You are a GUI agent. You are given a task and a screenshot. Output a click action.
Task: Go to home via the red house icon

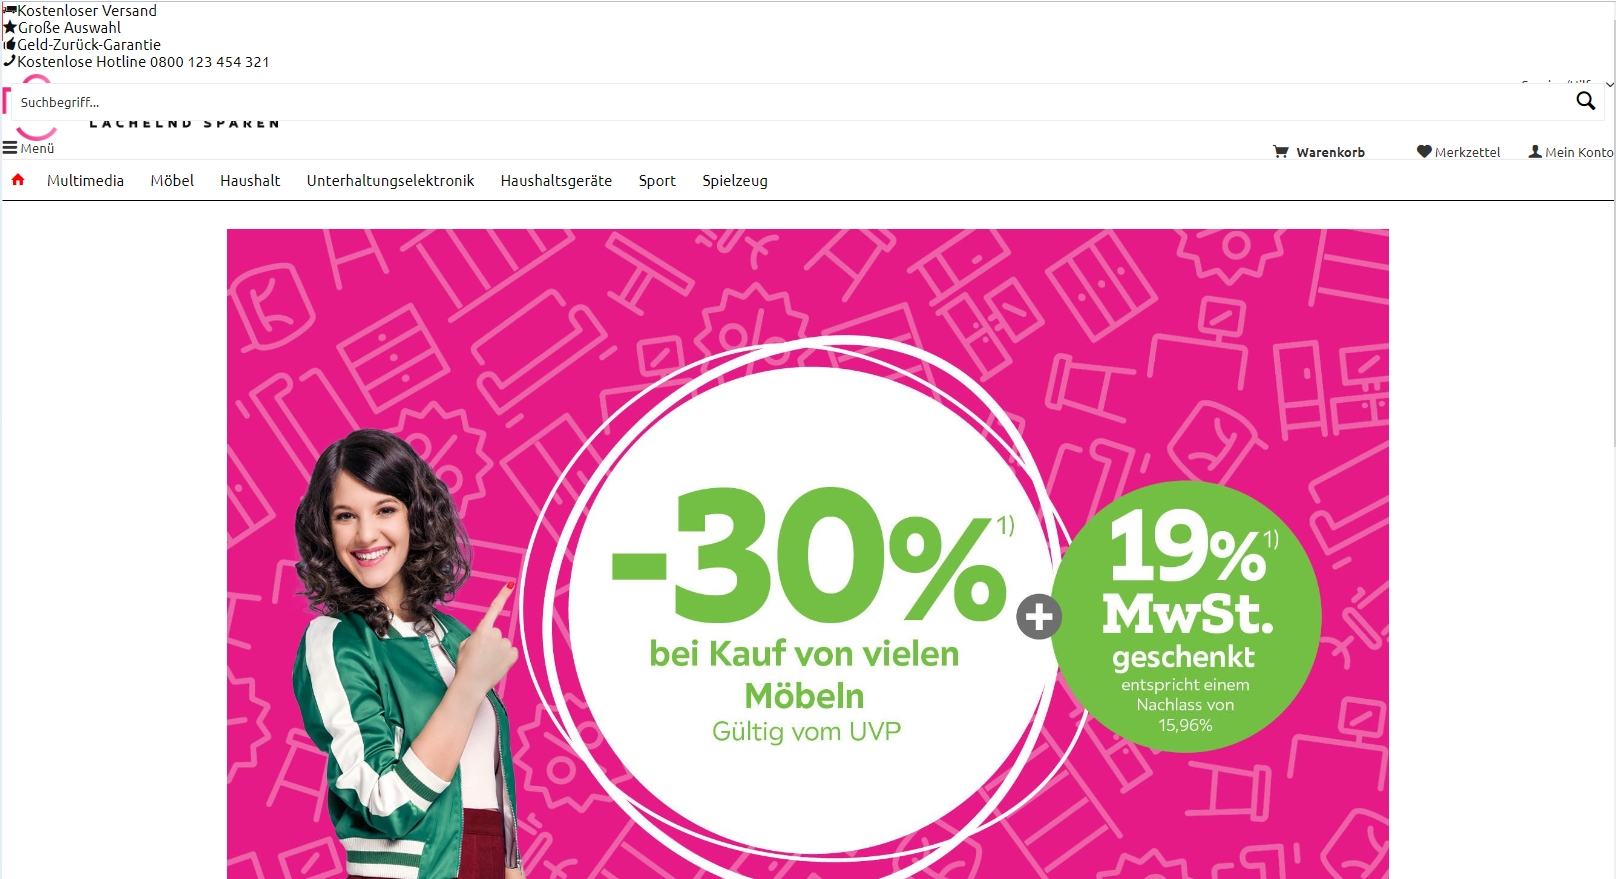[x=17, y=180]
